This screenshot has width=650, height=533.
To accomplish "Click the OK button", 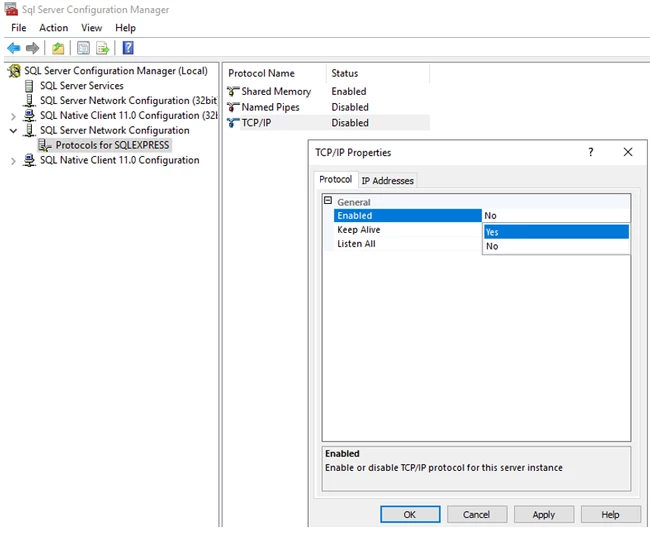I will (410, 514).
